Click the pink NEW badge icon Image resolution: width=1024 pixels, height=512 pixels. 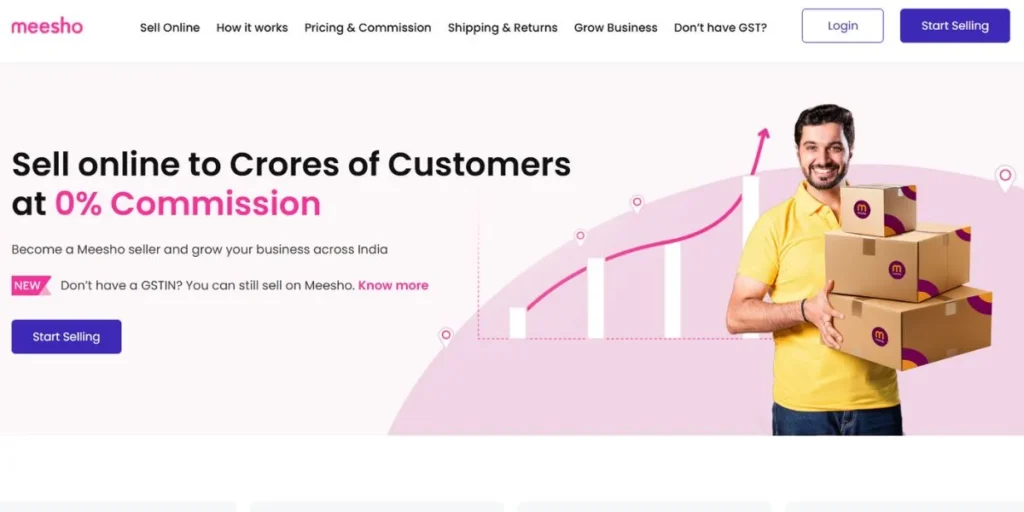coord(31,285)
